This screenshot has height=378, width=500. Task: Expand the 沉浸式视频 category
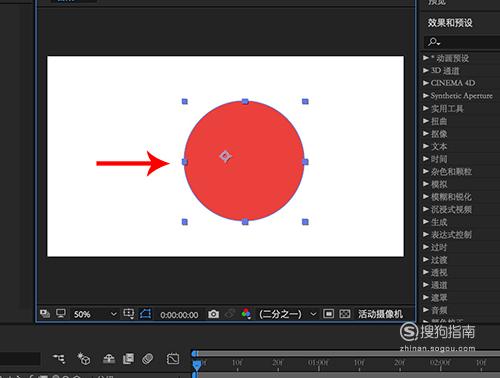pos(426,209)
